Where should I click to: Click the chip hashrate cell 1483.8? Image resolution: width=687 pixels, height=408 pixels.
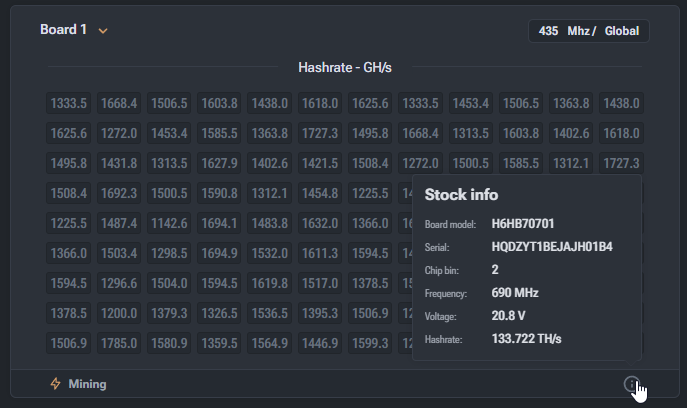[x=269, y=223]
